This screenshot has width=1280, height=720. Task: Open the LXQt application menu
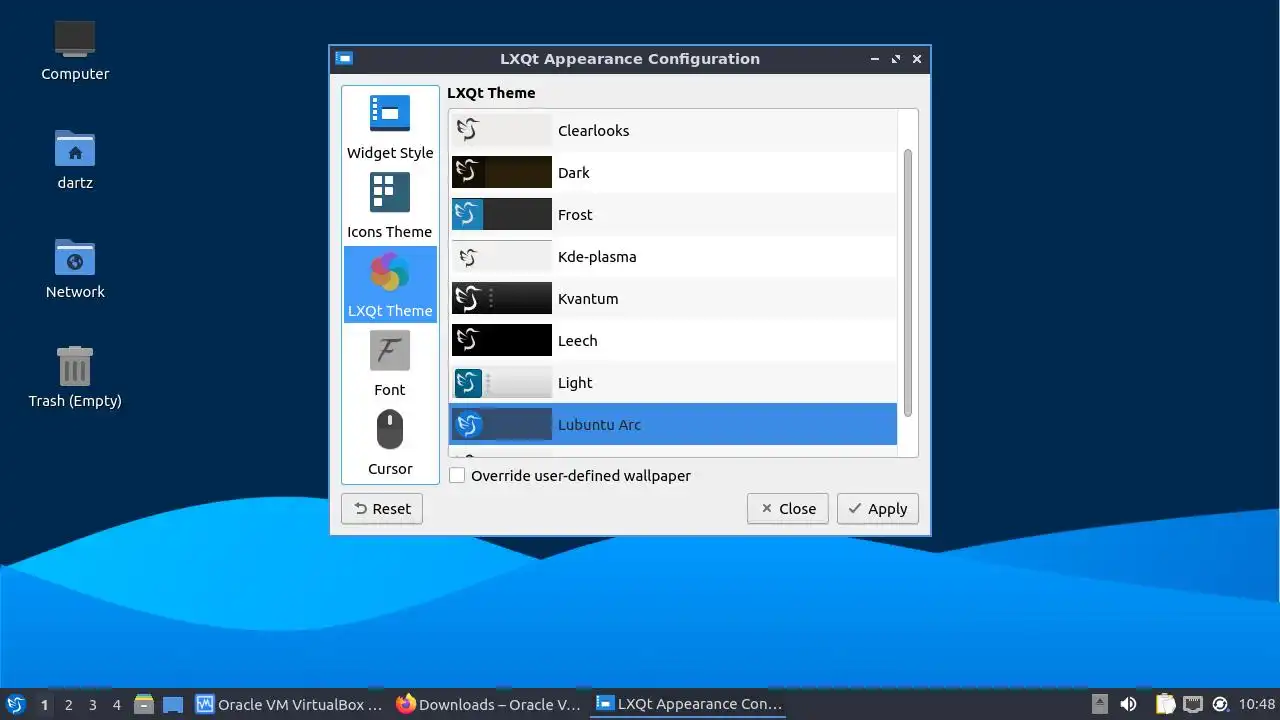tap(15, 704)
